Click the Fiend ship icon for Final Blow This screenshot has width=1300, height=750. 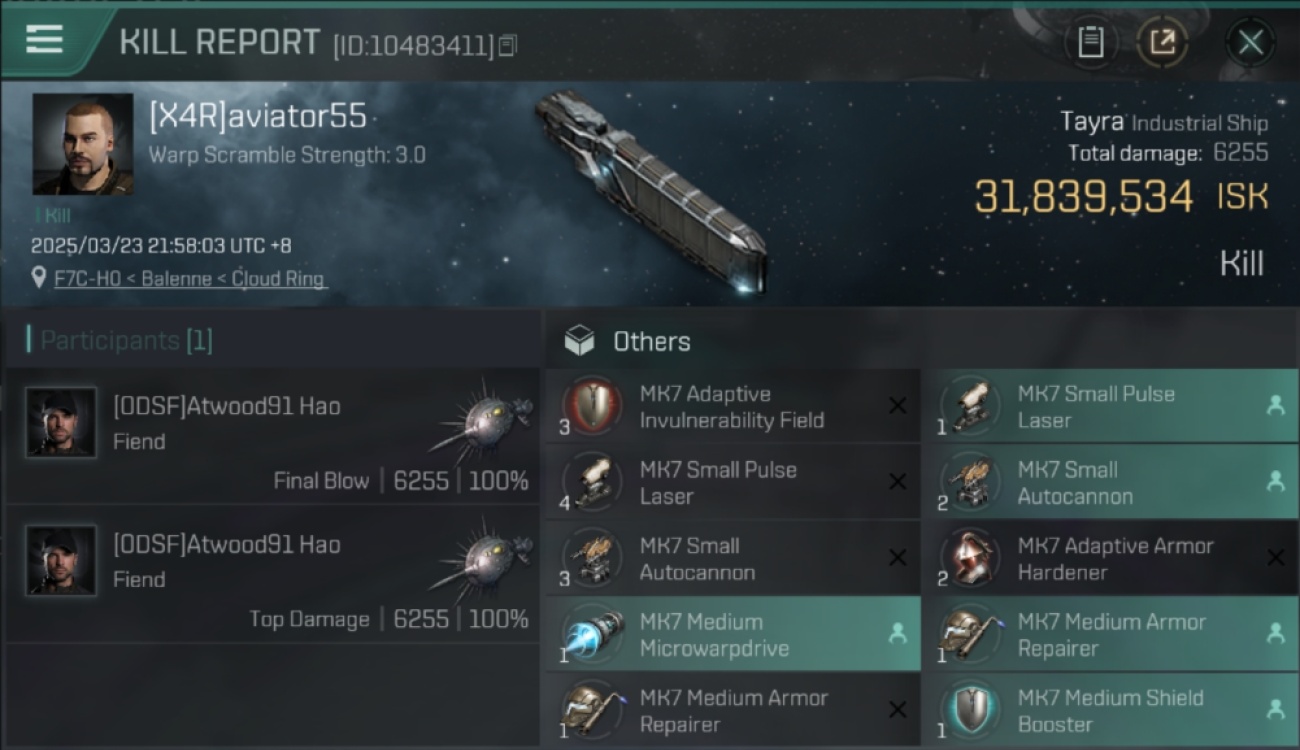click(x=483, y=420)
